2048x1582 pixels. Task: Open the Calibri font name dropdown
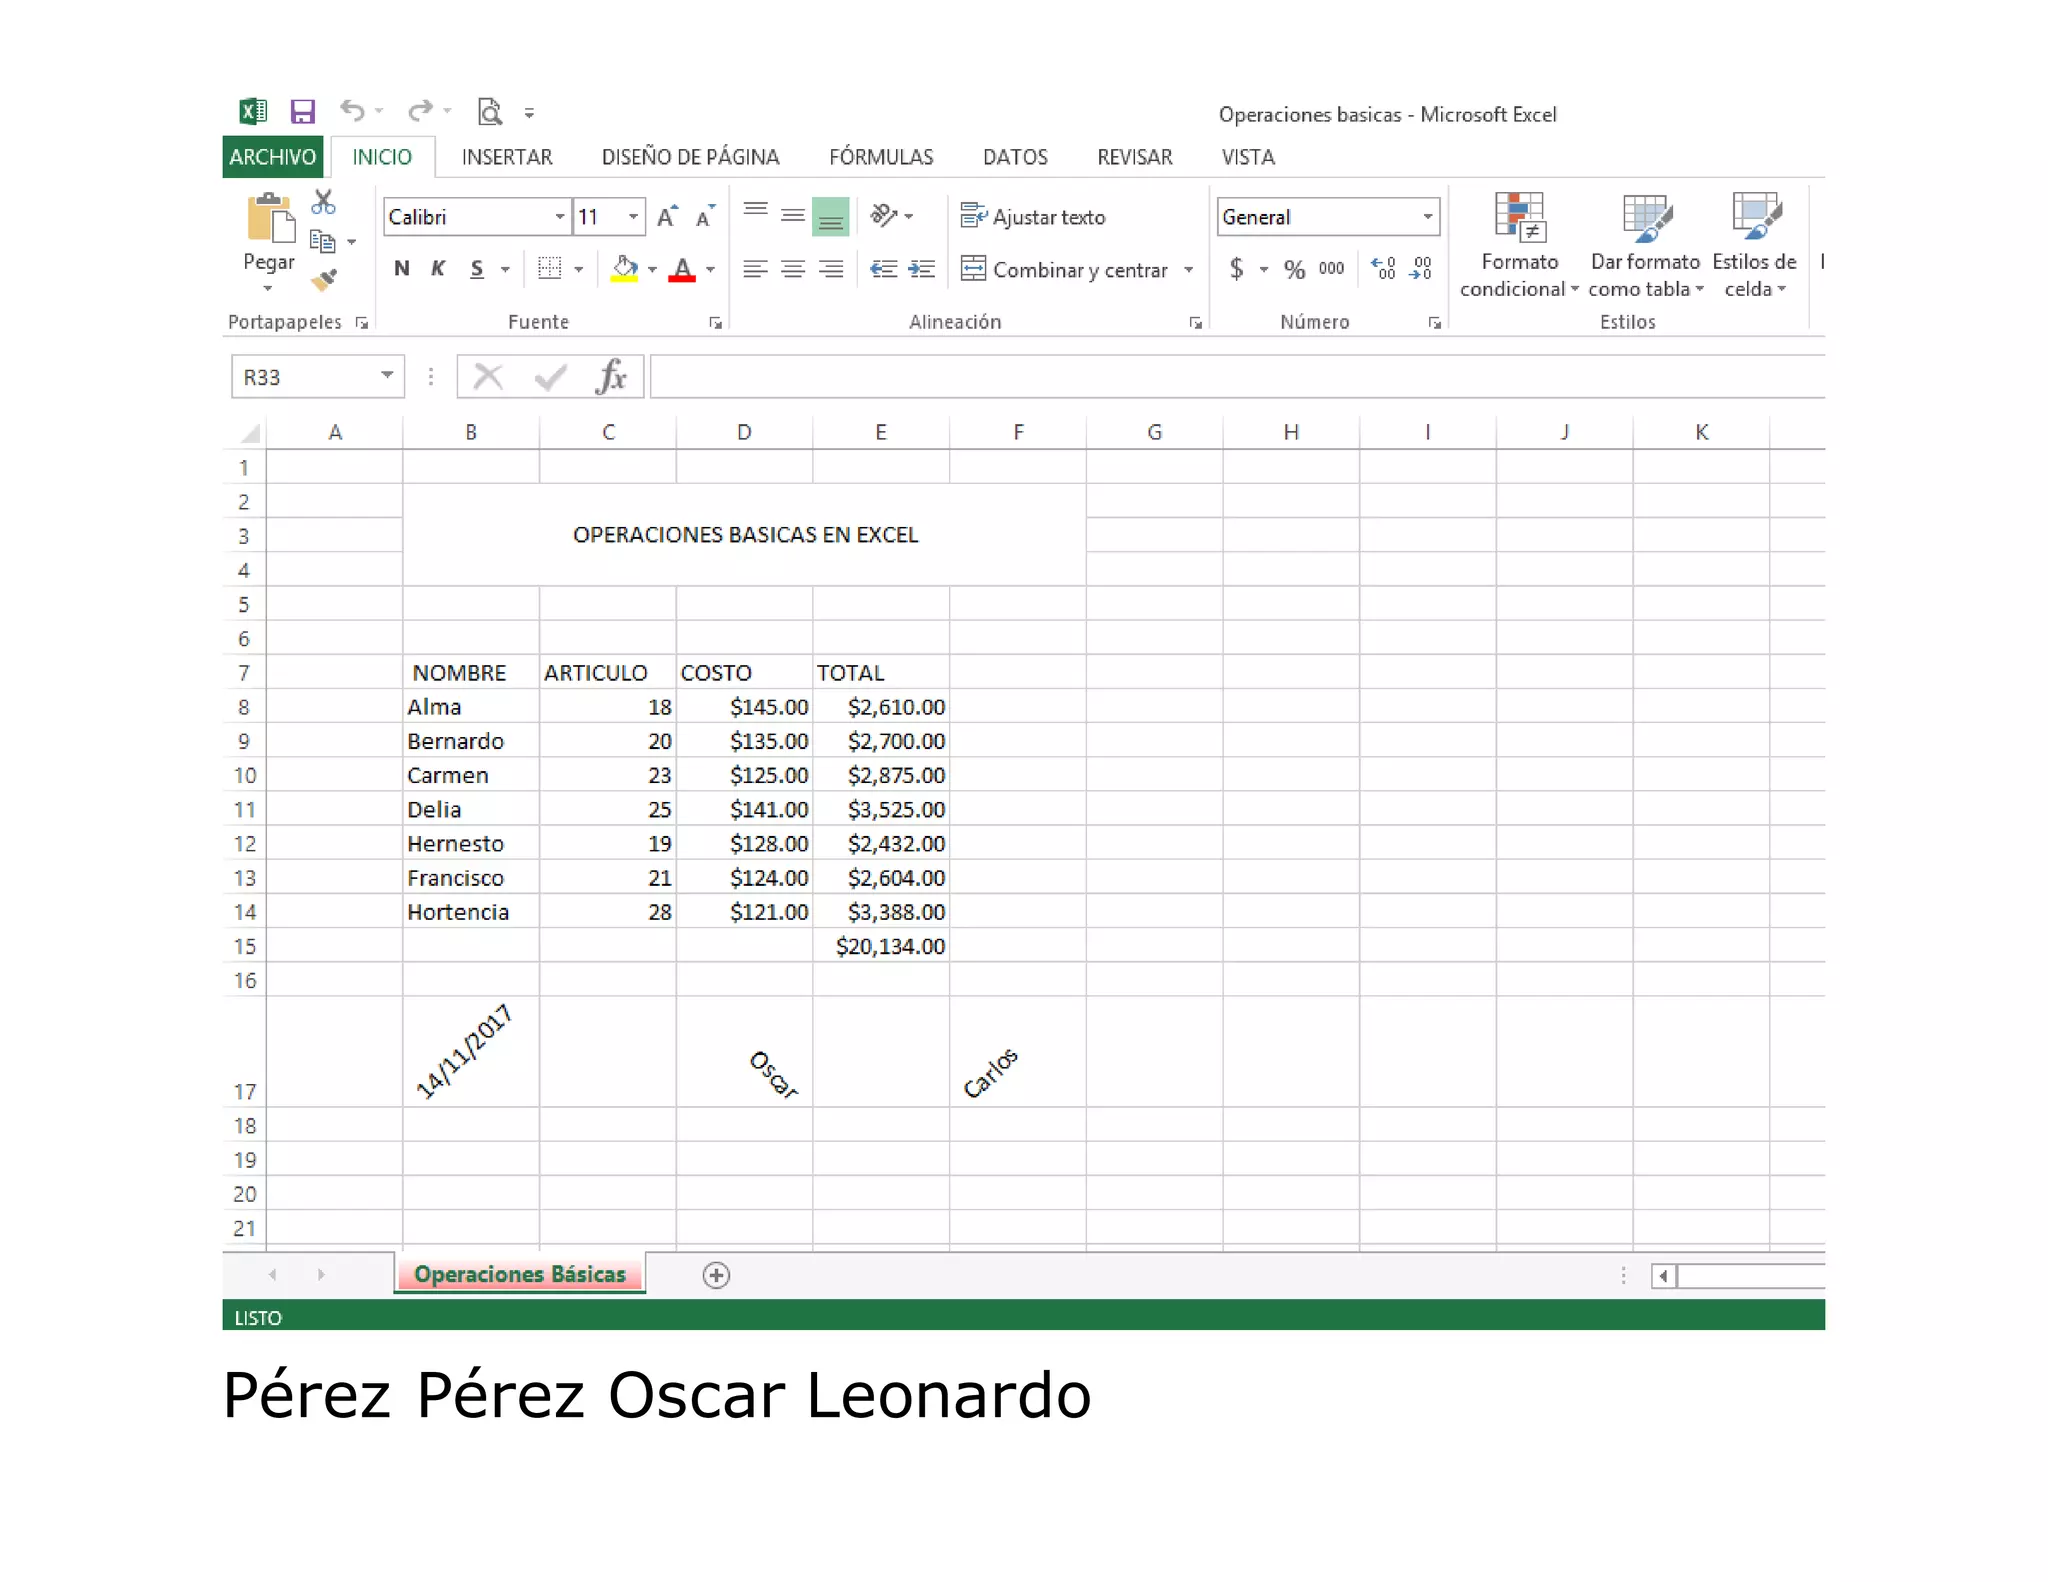(x=560, y=217)
